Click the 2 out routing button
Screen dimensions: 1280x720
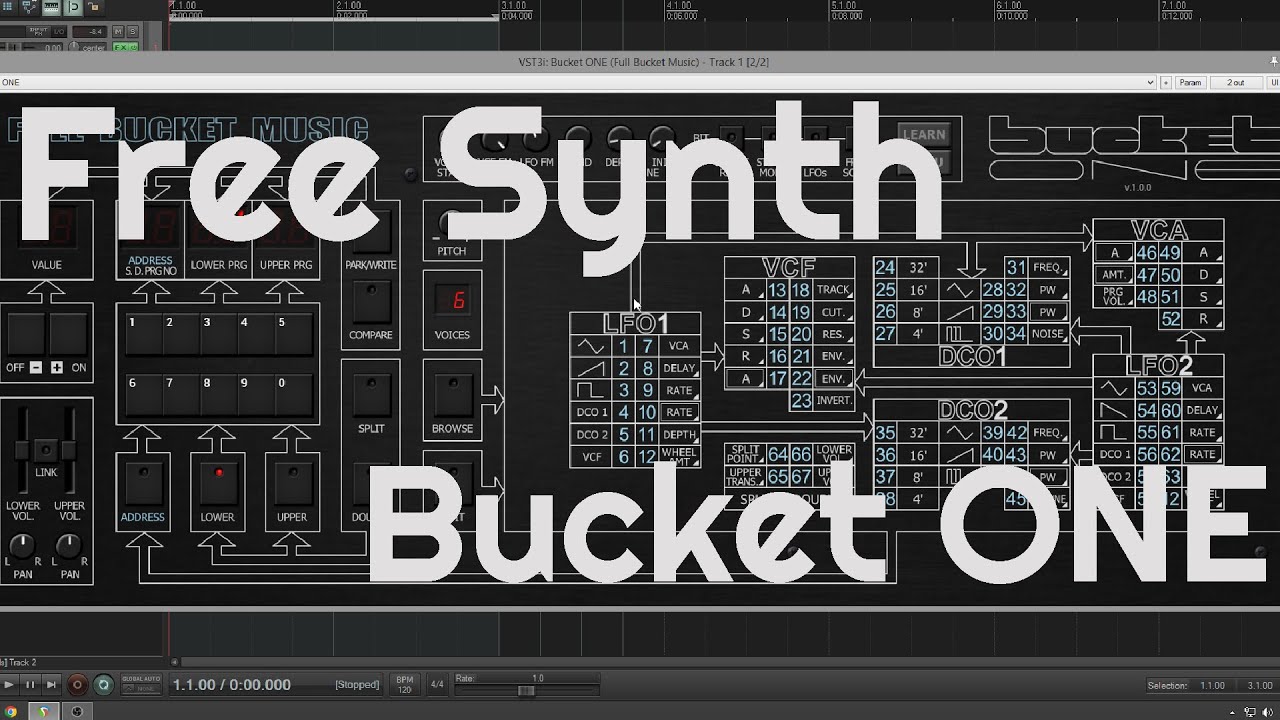tap(1236, 82)
